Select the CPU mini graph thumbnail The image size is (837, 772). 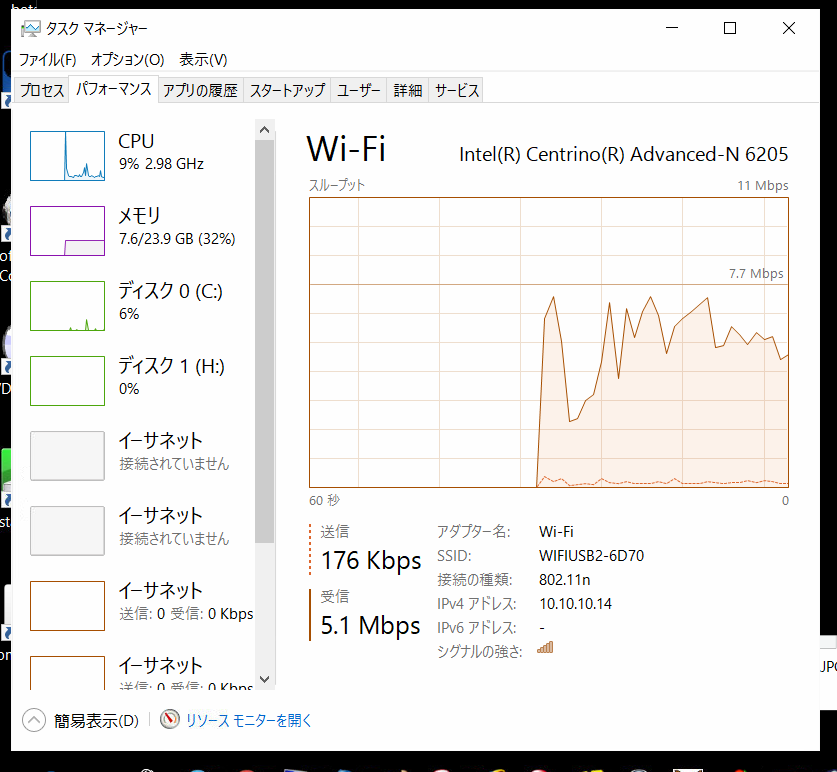[67, 156]
